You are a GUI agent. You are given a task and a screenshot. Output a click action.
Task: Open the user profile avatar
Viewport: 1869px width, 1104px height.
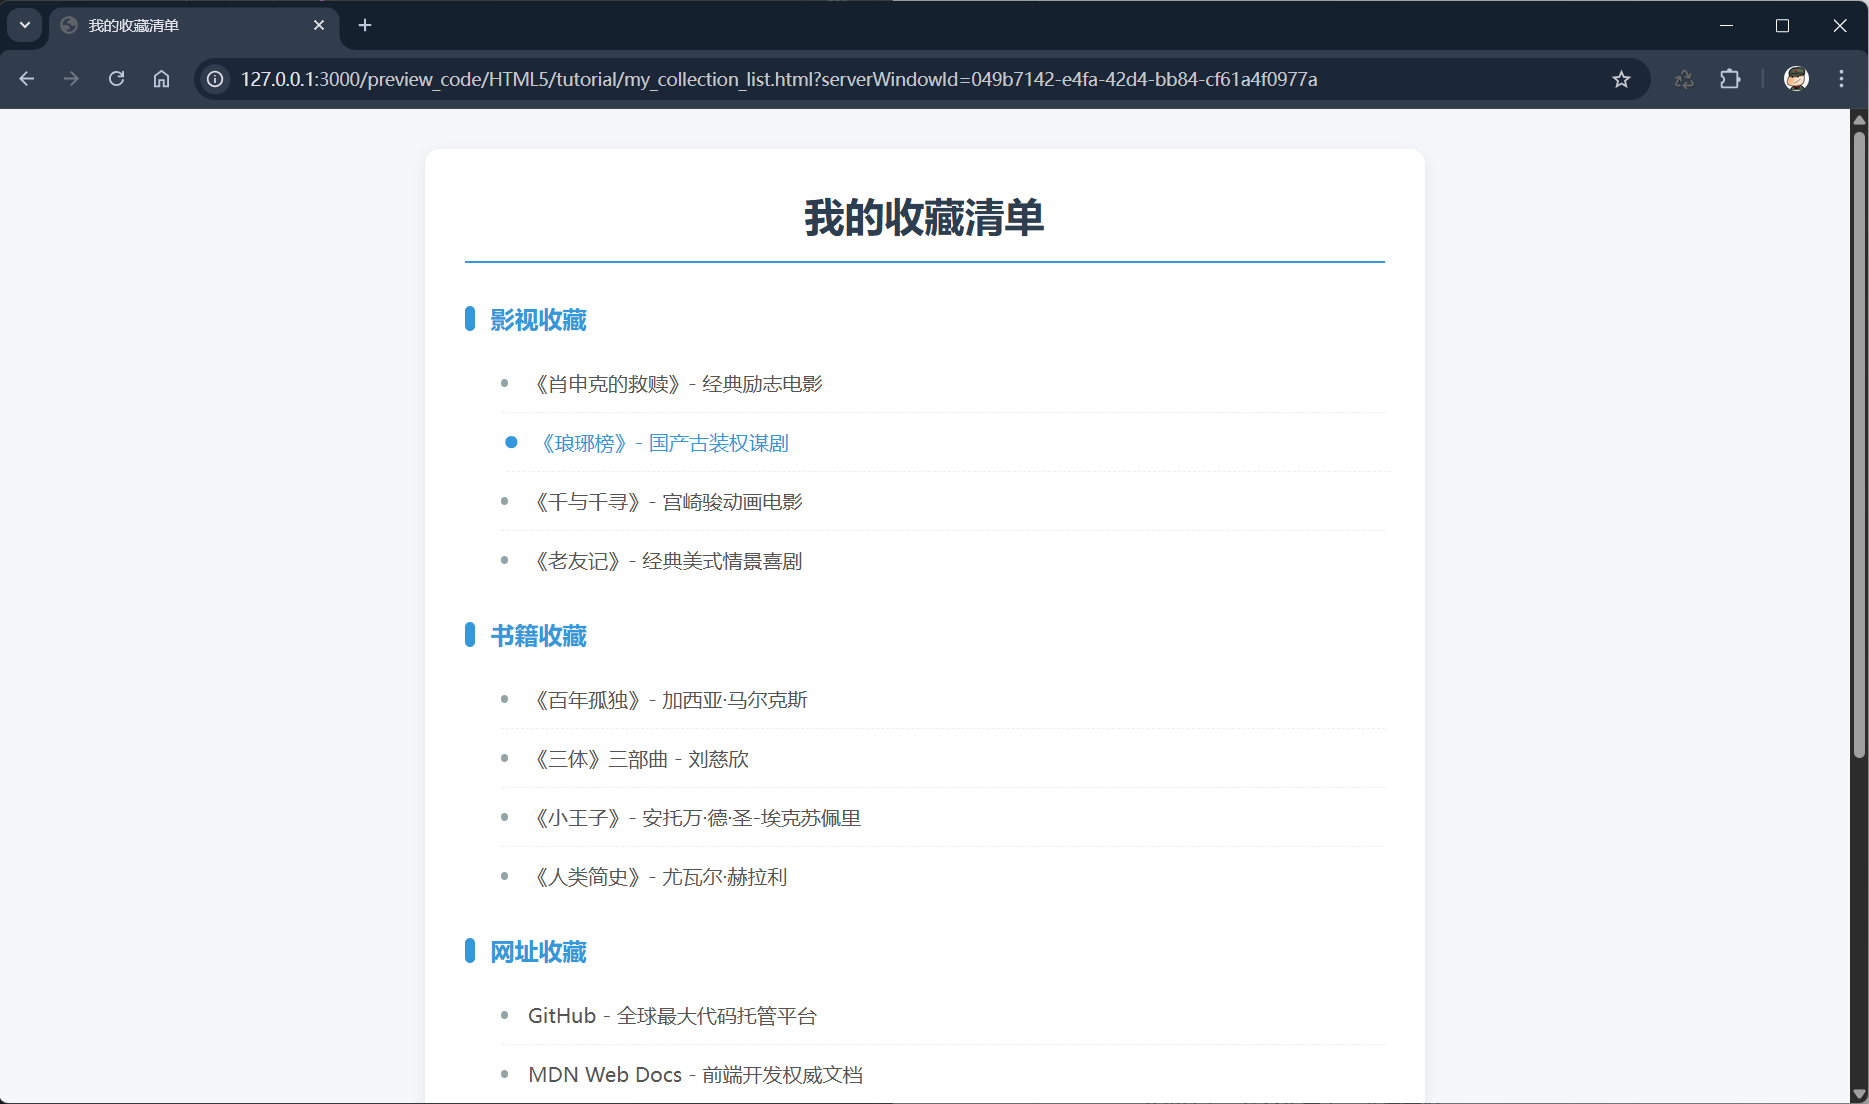pos(1796,79)
